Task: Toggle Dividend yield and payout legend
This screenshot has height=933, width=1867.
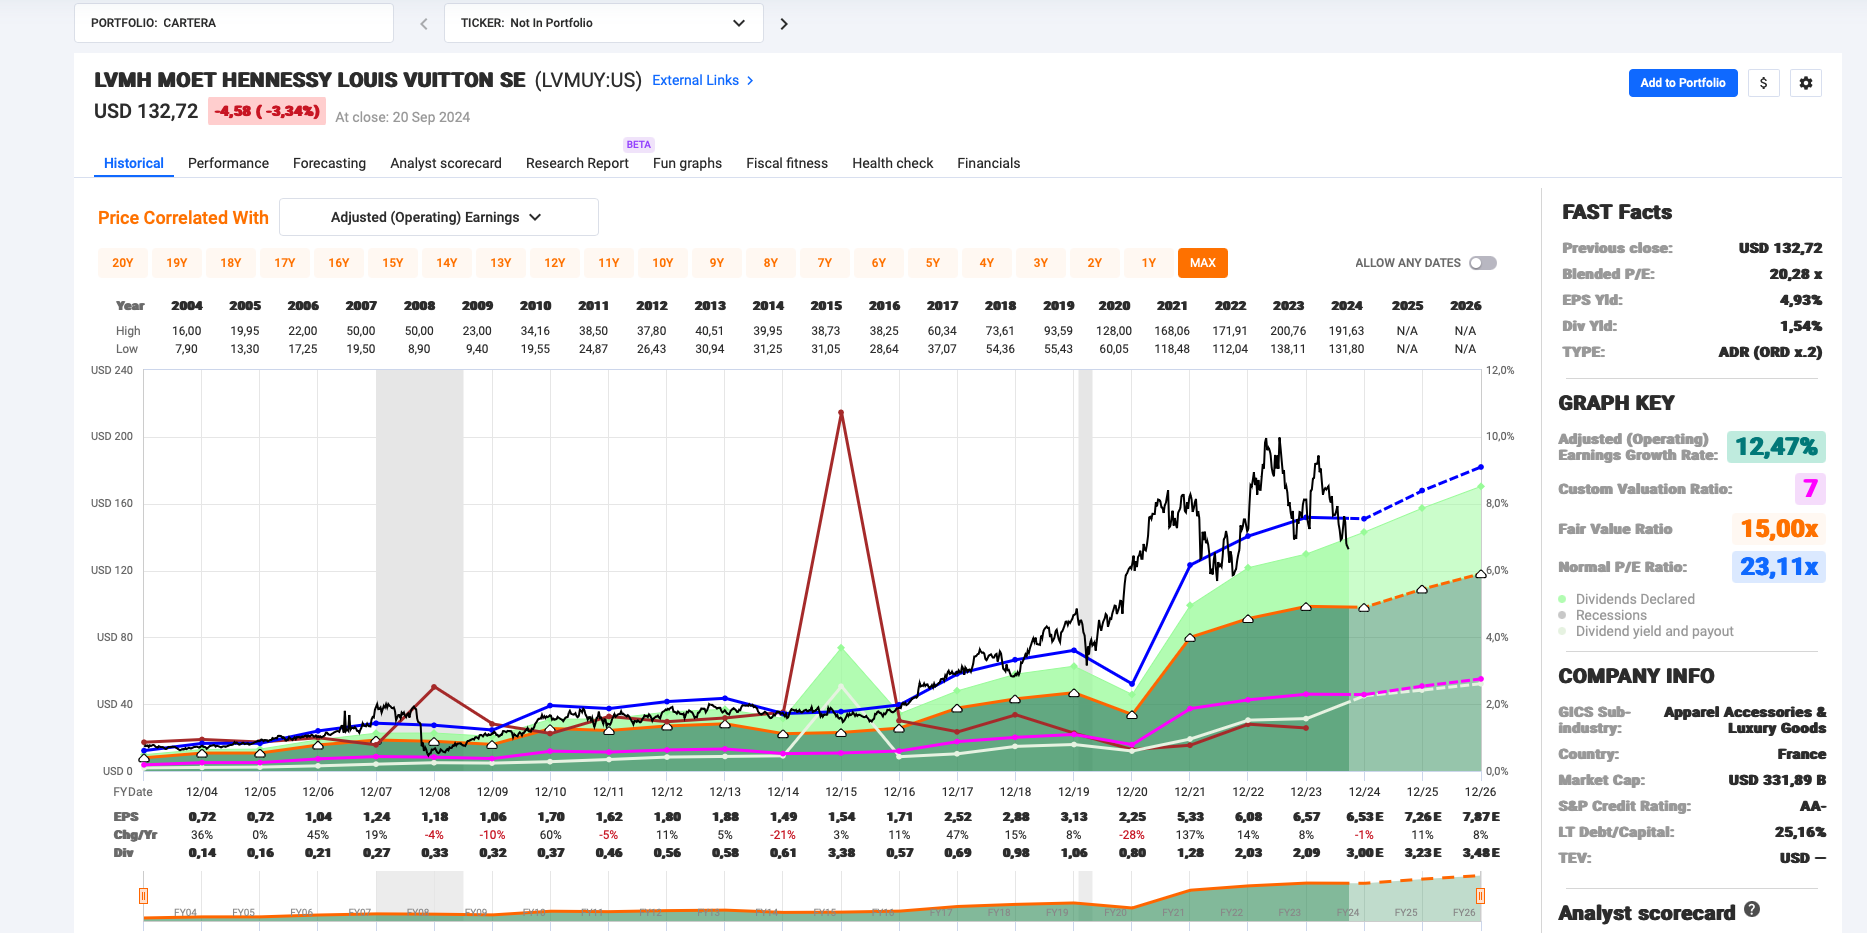Action: tap(1646, 631)
